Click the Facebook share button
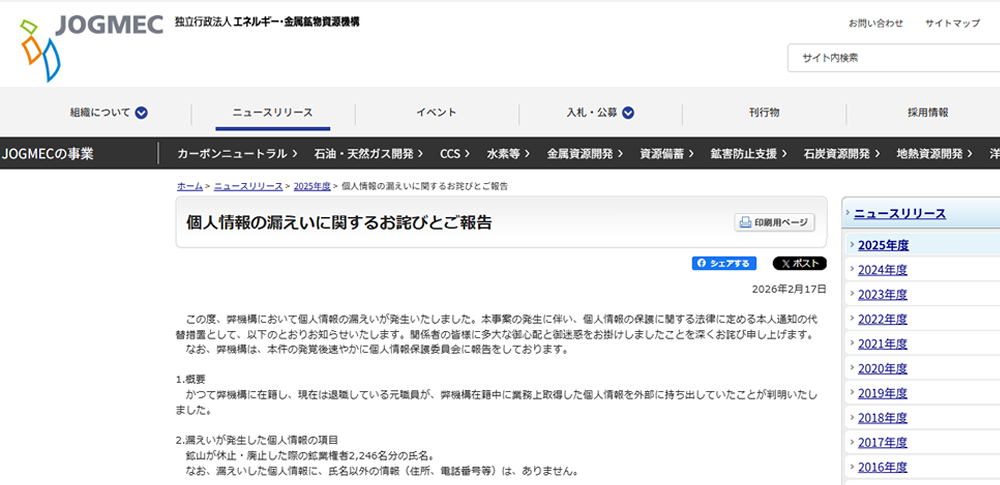Screen dimensions: 1000x485 click(x=724, y=263)
